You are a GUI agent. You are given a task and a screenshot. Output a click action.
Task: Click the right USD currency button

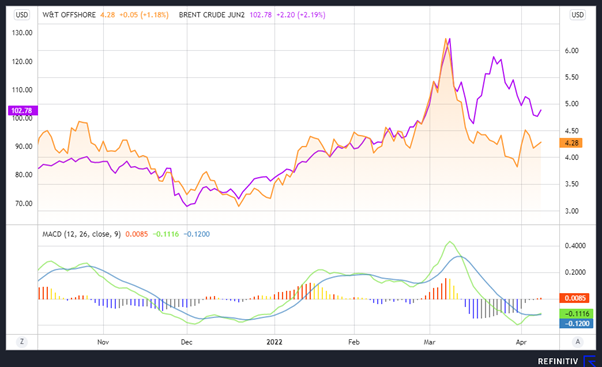(577, 15)
